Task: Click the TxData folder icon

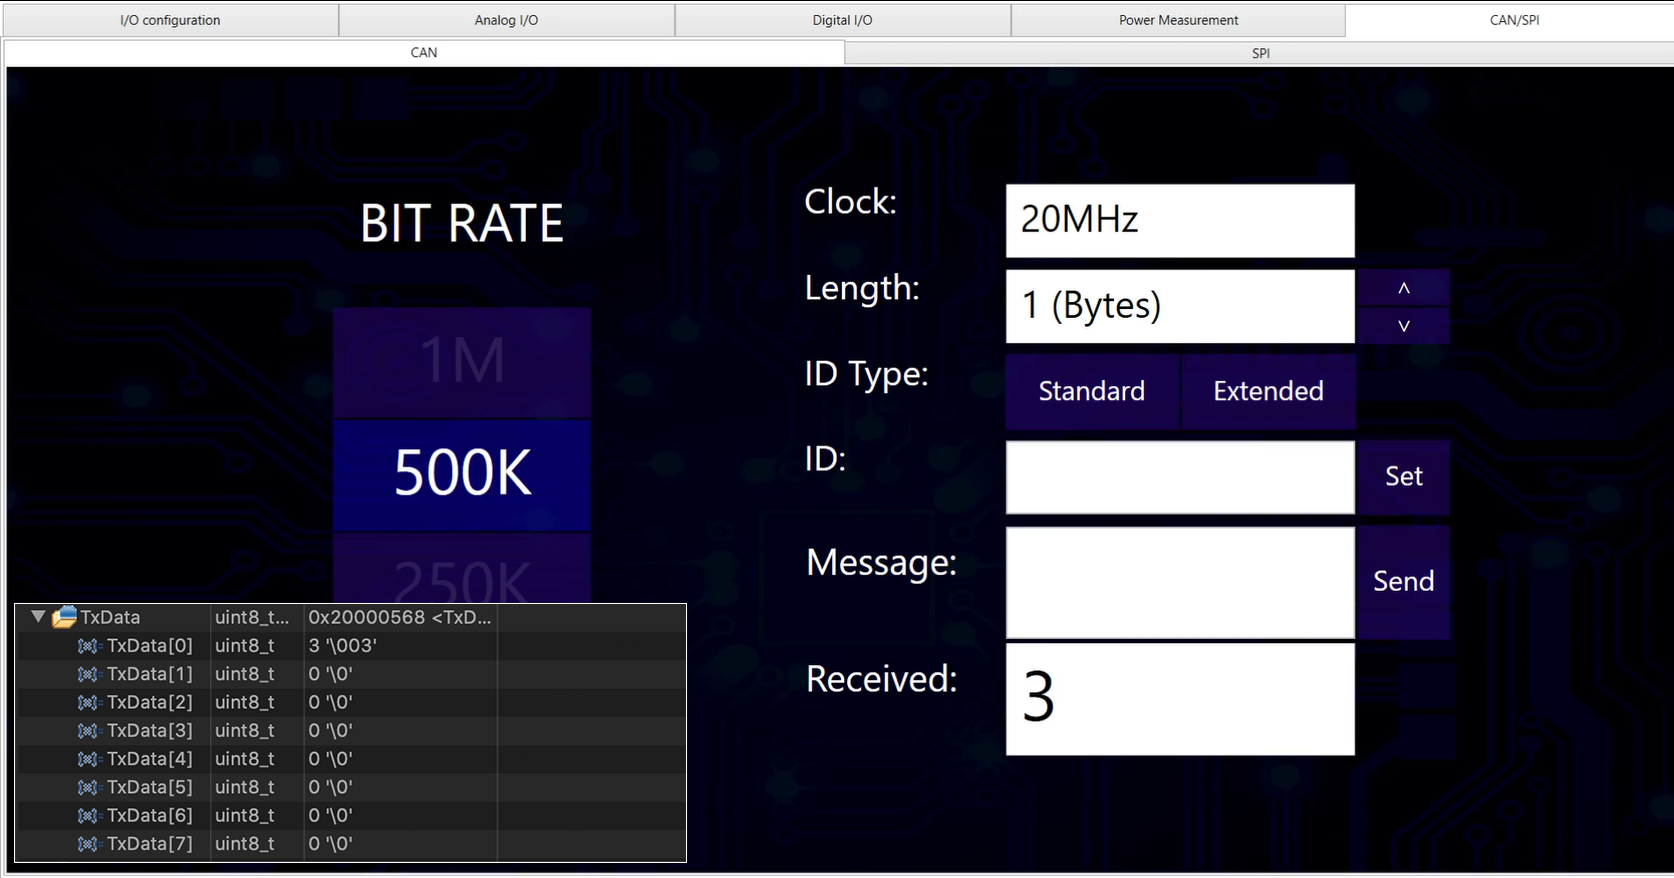Action: [64, 617]
